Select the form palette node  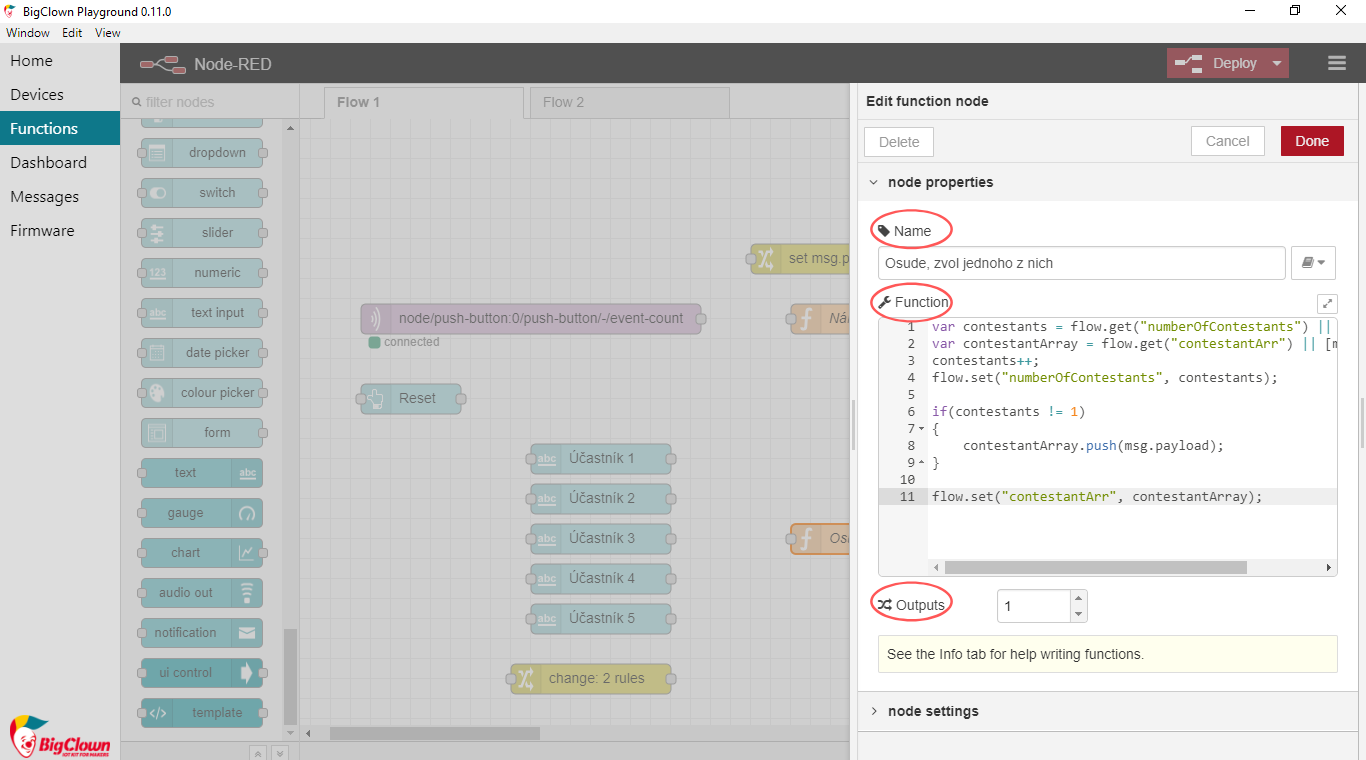pyautogui.click(x=202, y=433)
